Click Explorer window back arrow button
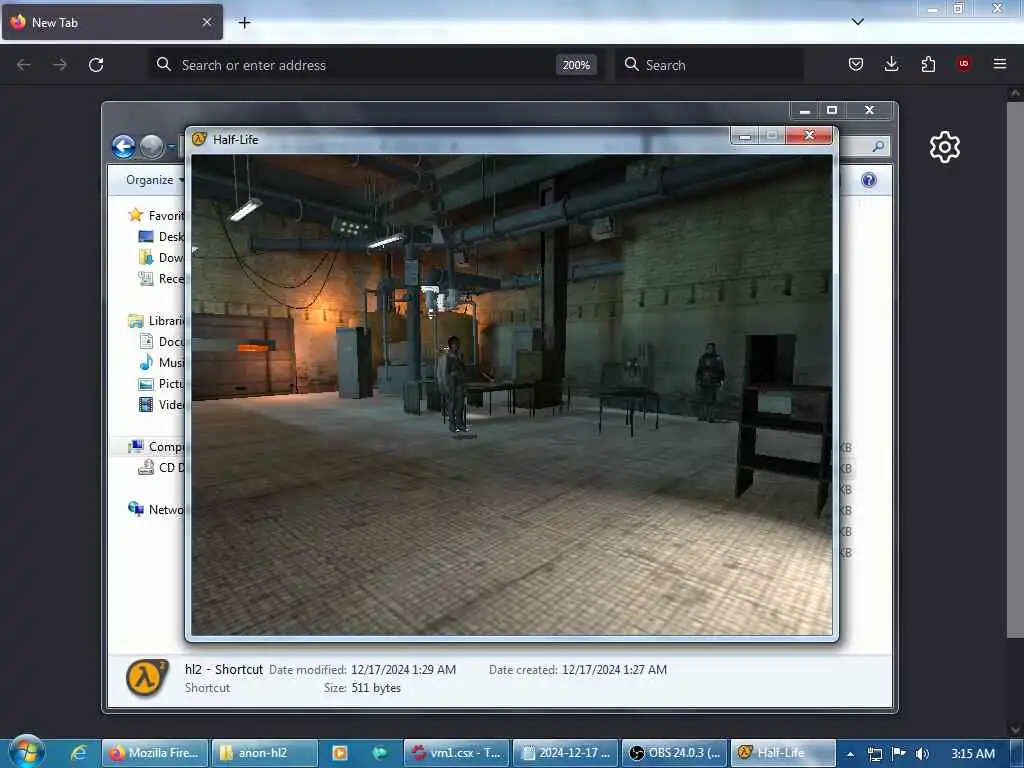The height and width of the screenshot is (768, 1024). click(123, 147)
